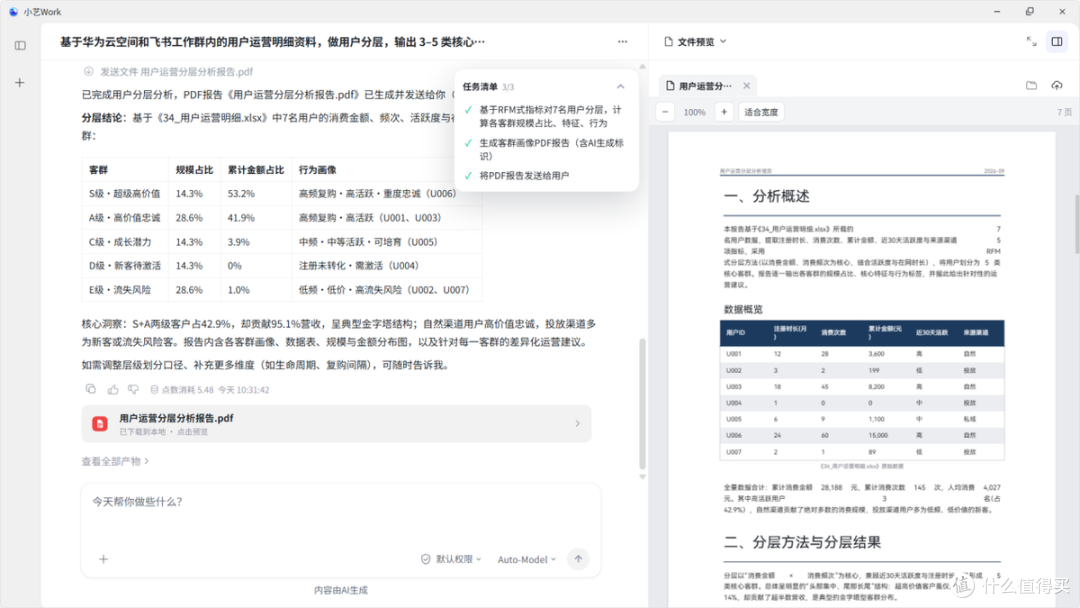Click the 行为画像 column header
The height and width of the screenshot is (608, 1080).
click(318, 170)
